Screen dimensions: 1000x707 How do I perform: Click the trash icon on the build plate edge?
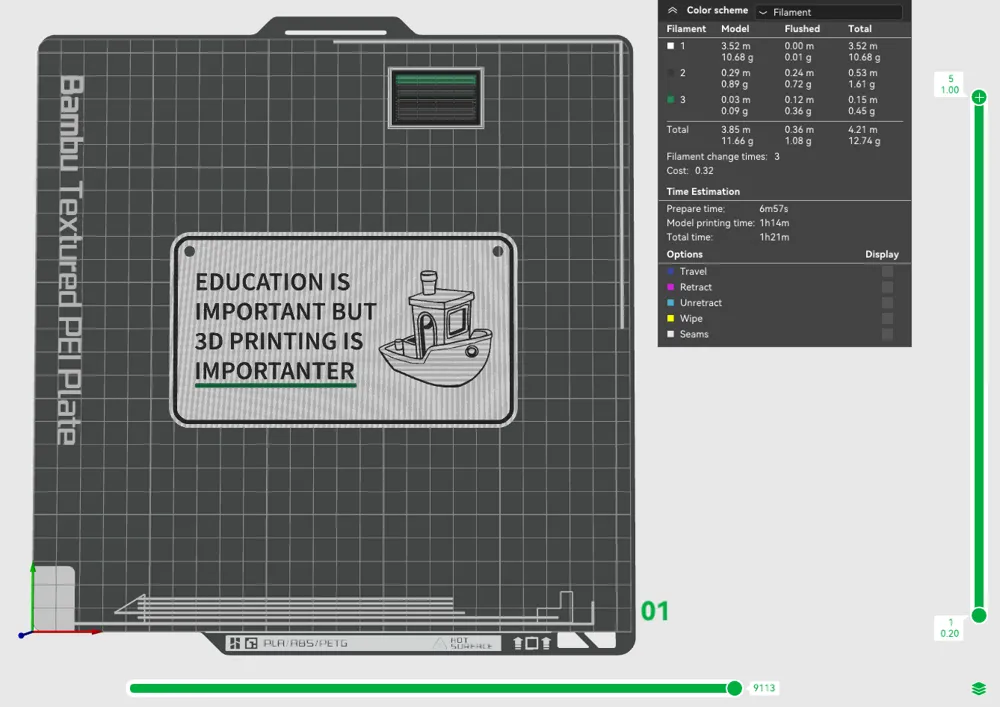(548, 643)
